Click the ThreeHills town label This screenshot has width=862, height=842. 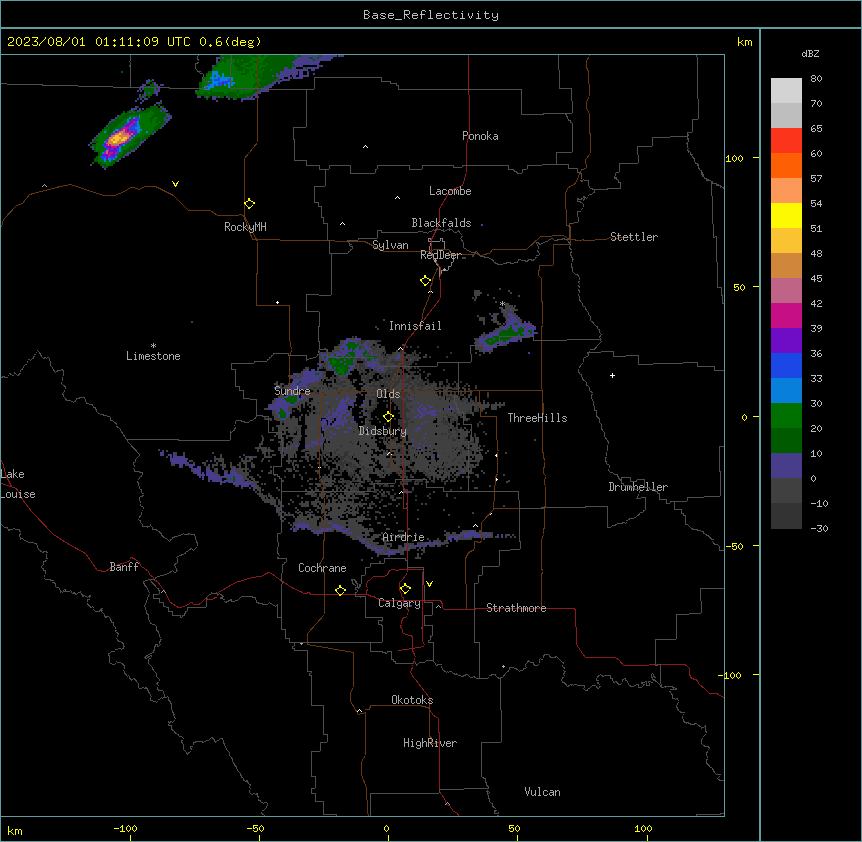coord(537,418)
